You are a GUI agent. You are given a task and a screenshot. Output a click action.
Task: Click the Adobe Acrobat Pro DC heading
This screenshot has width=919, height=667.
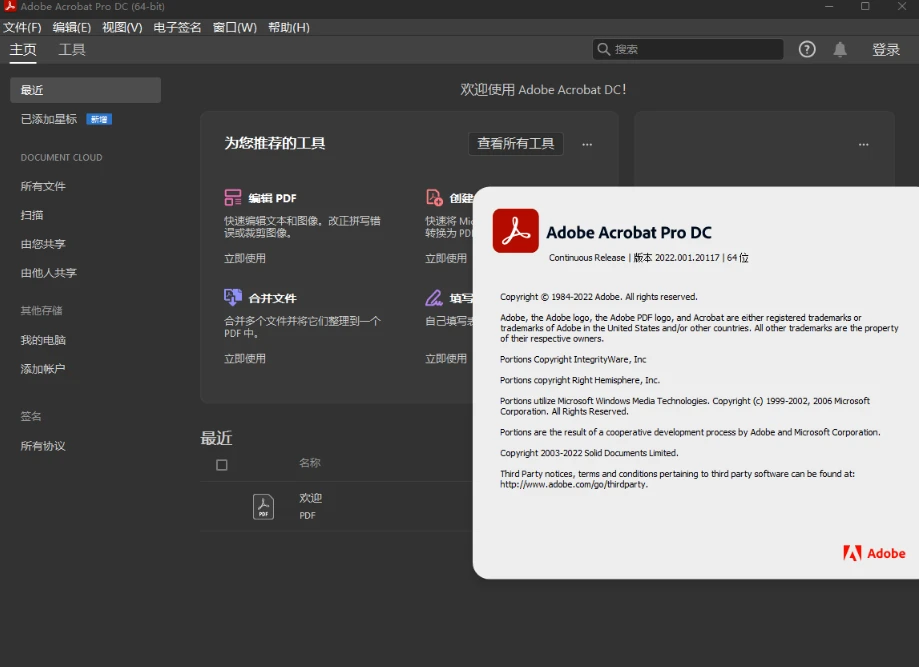click(629, 233)
